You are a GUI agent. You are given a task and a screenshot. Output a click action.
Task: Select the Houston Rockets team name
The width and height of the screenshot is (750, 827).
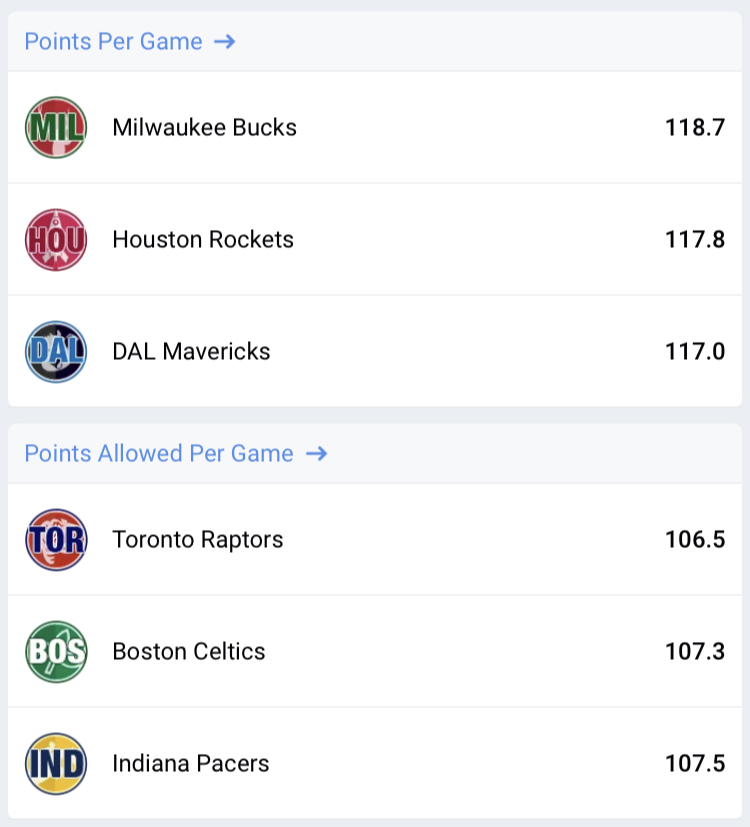pyautogui.click(x=203, y=240)
